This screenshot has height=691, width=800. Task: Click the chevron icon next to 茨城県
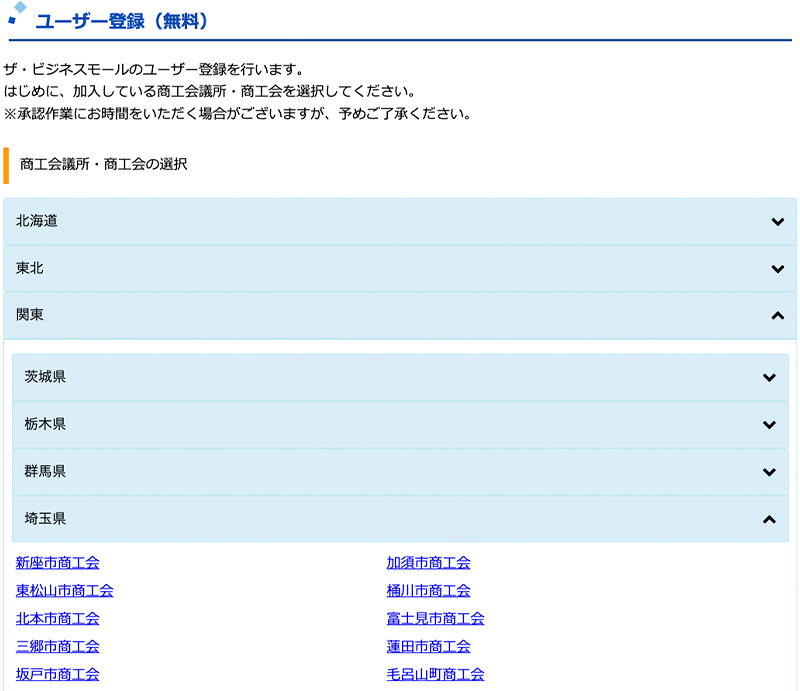pos(769,378)
